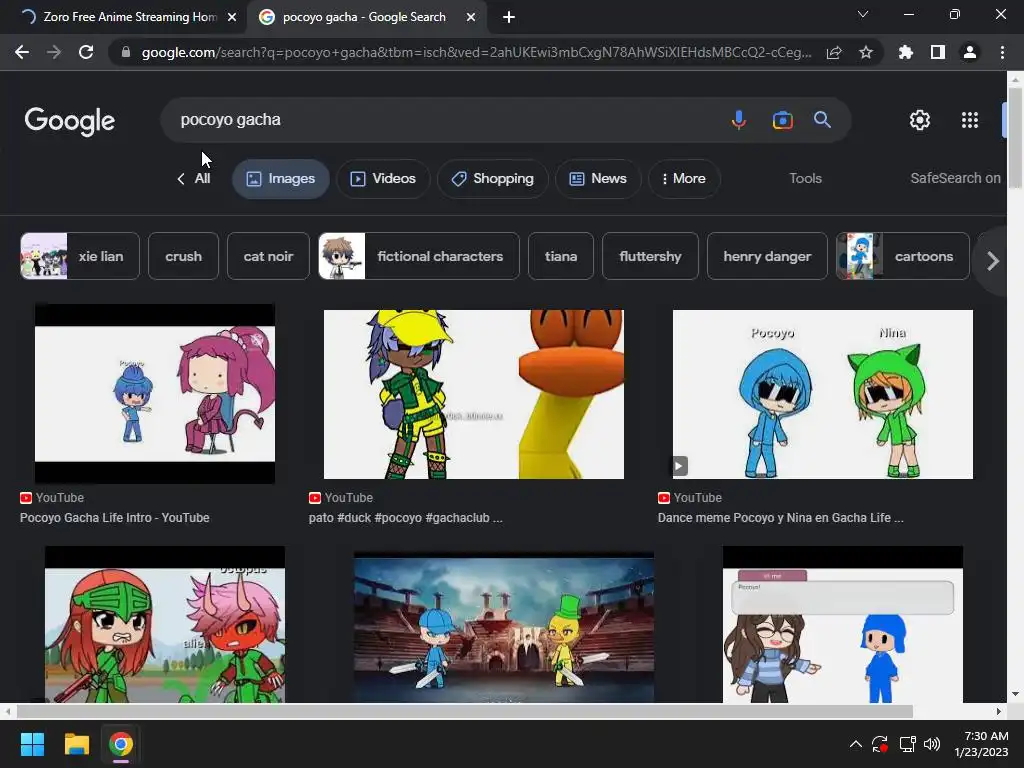
Task: Open the yellow-cap character and duck thumbnail
Action: coord(474,394)
